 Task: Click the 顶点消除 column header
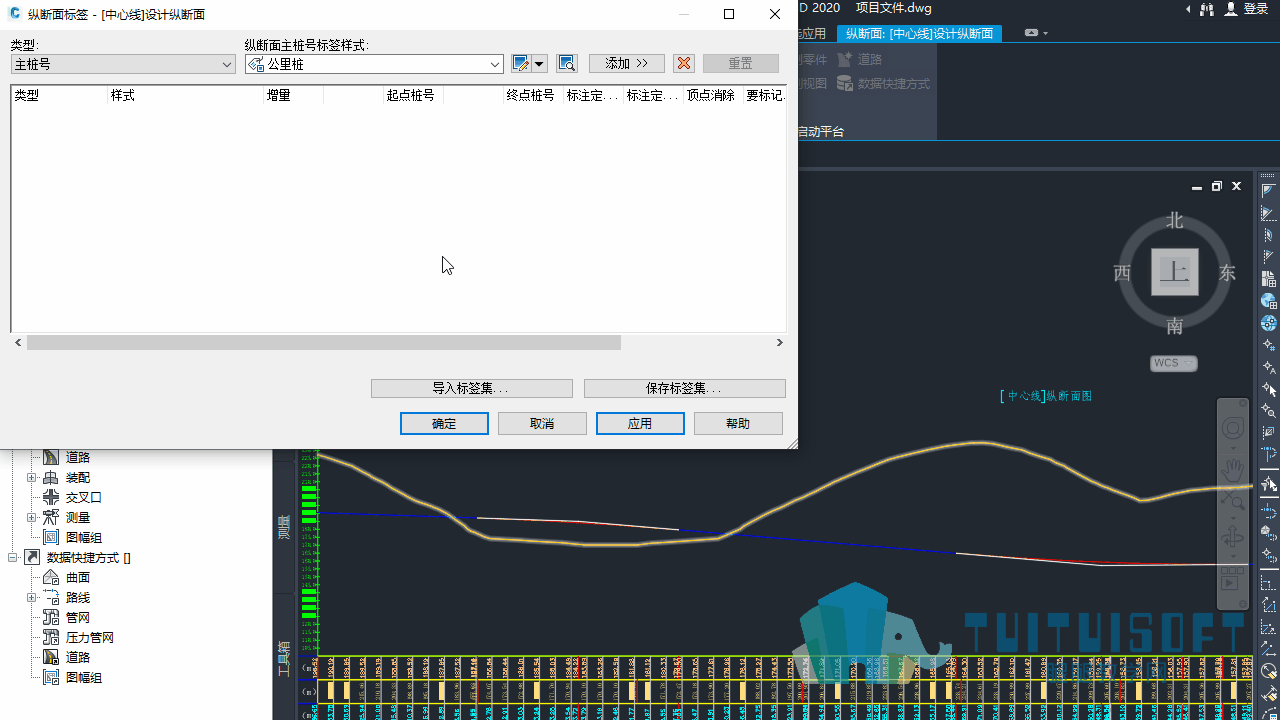pyautogui.click(x=711, y=95)
